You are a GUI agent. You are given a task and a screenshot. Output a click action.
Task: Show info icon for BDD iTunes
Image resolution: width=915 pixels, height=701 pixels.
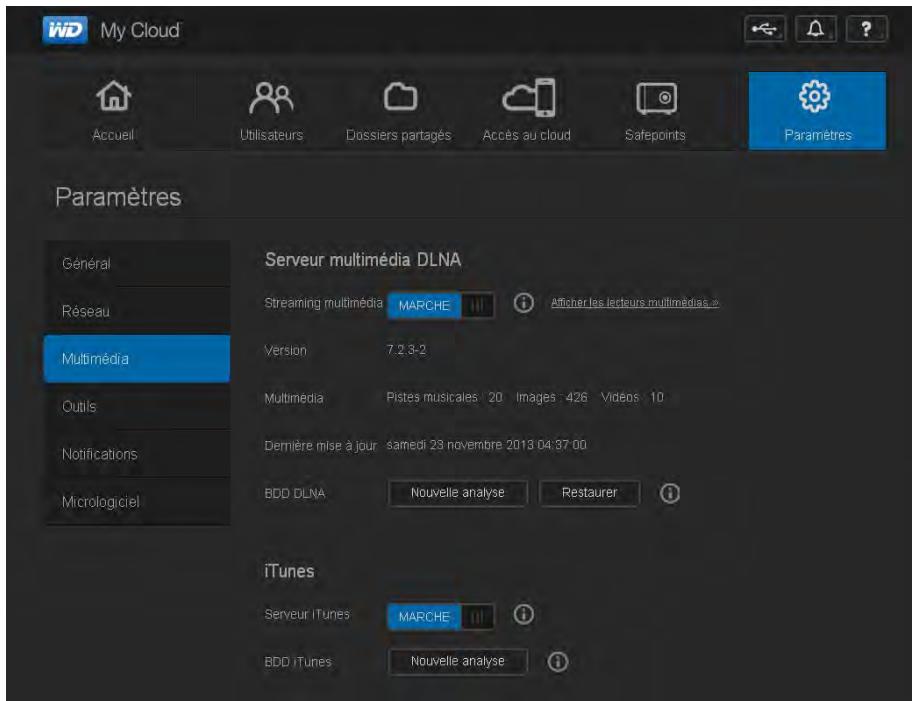[x=557, y=662]
